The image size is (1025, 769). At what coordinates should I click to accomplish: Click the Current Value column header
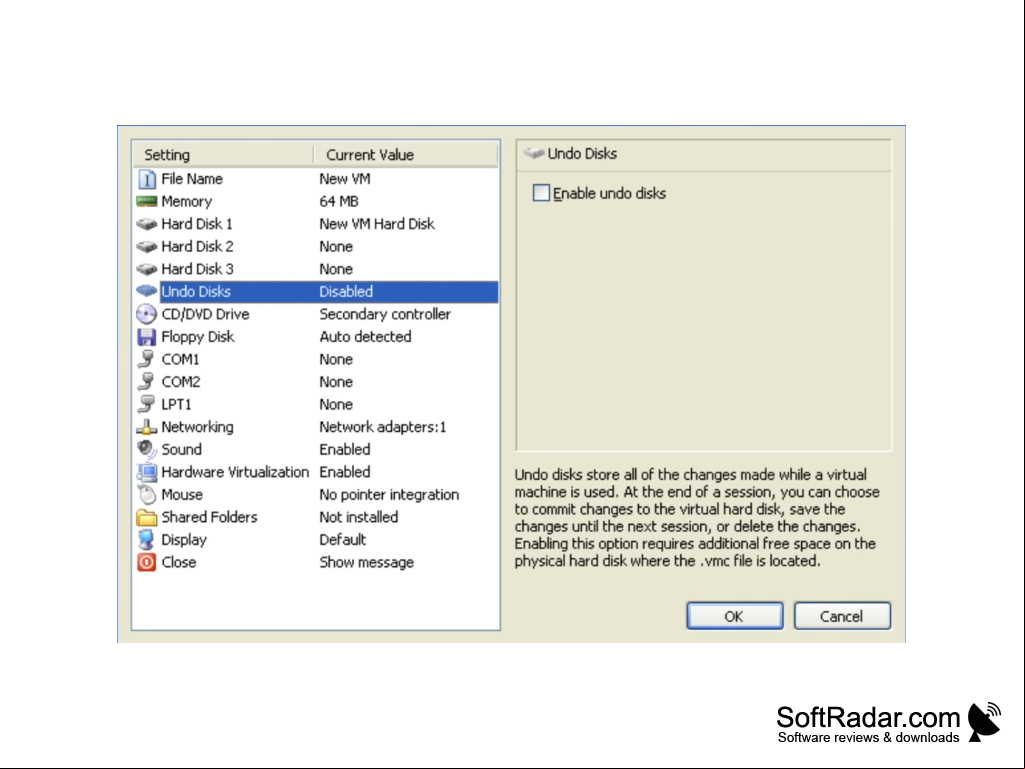tap(405, 155)
